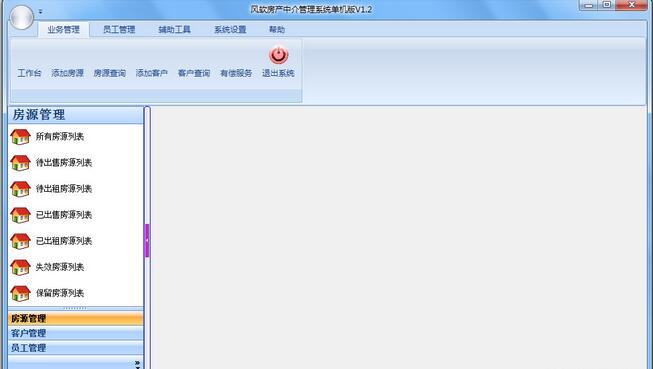Open the quick access toolbar dropdown arrow

(x=40, y=12)
